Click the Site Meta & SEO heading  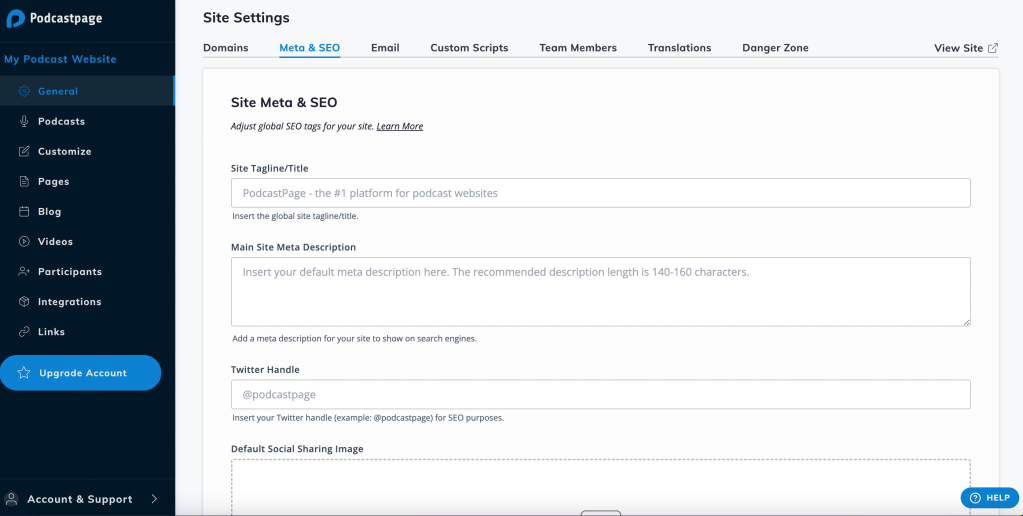click(x=284, y=102)
